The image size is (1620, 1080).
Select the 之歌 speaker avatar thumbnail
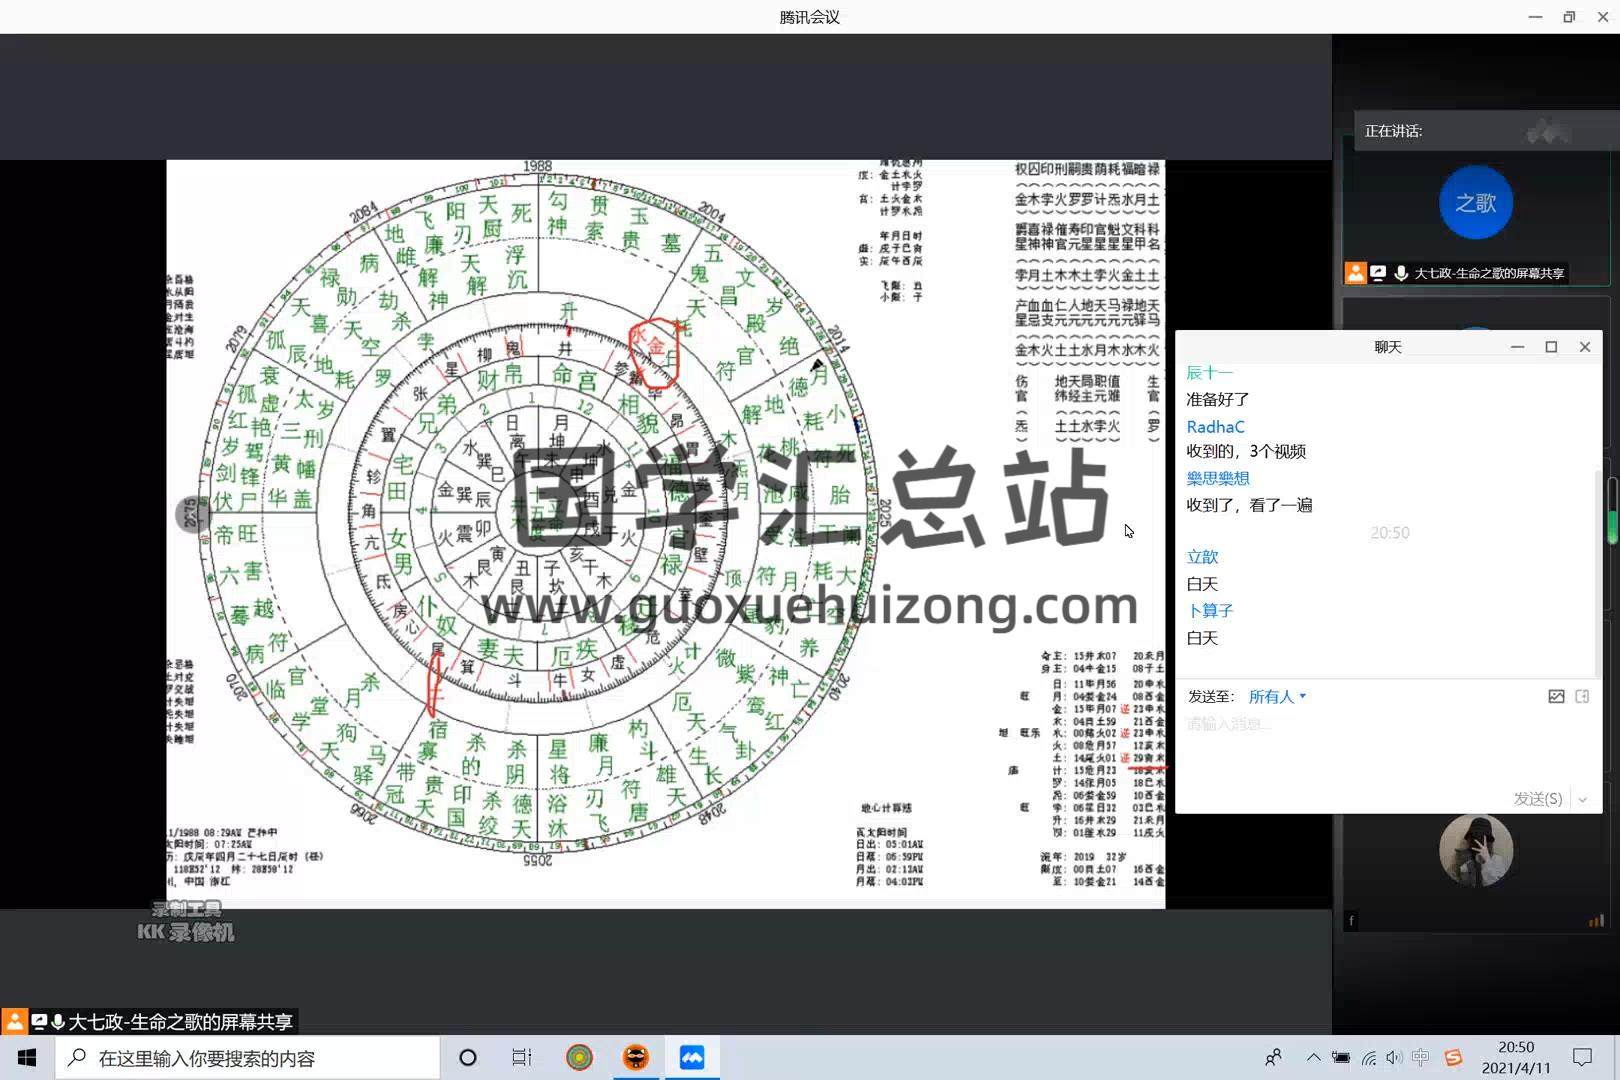tap(1475, 203)
